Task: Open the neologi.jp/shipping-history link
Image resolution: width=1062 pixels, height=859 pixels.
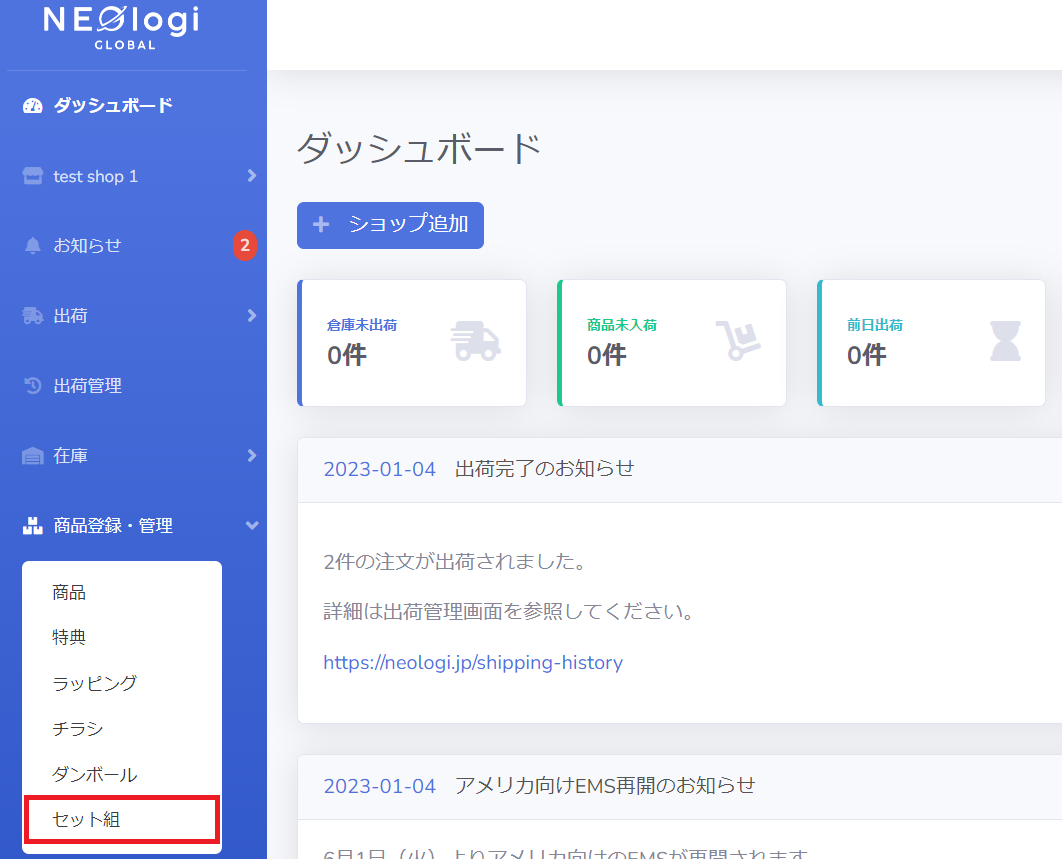Action: coord(473,663)
